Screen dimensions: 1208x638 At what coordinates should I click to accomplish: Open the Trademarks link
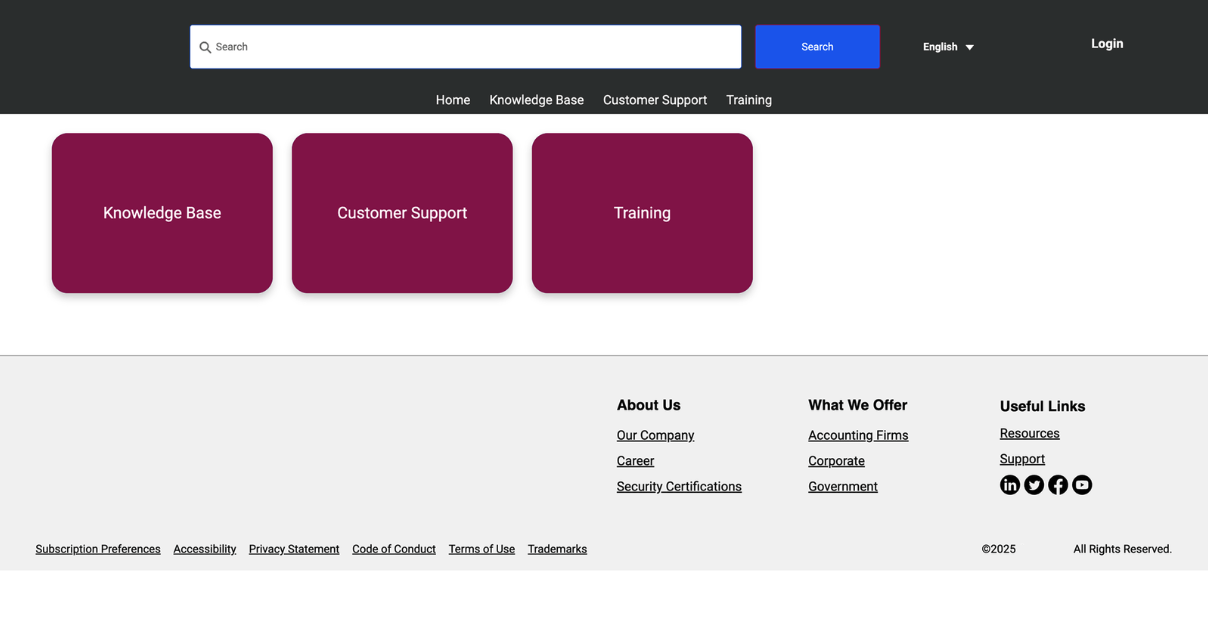[557, 549]
